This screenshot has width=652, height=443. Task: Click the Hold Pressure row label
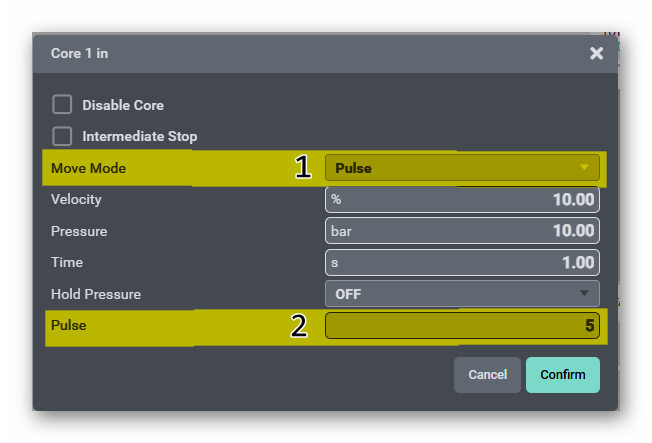[96, 294]
